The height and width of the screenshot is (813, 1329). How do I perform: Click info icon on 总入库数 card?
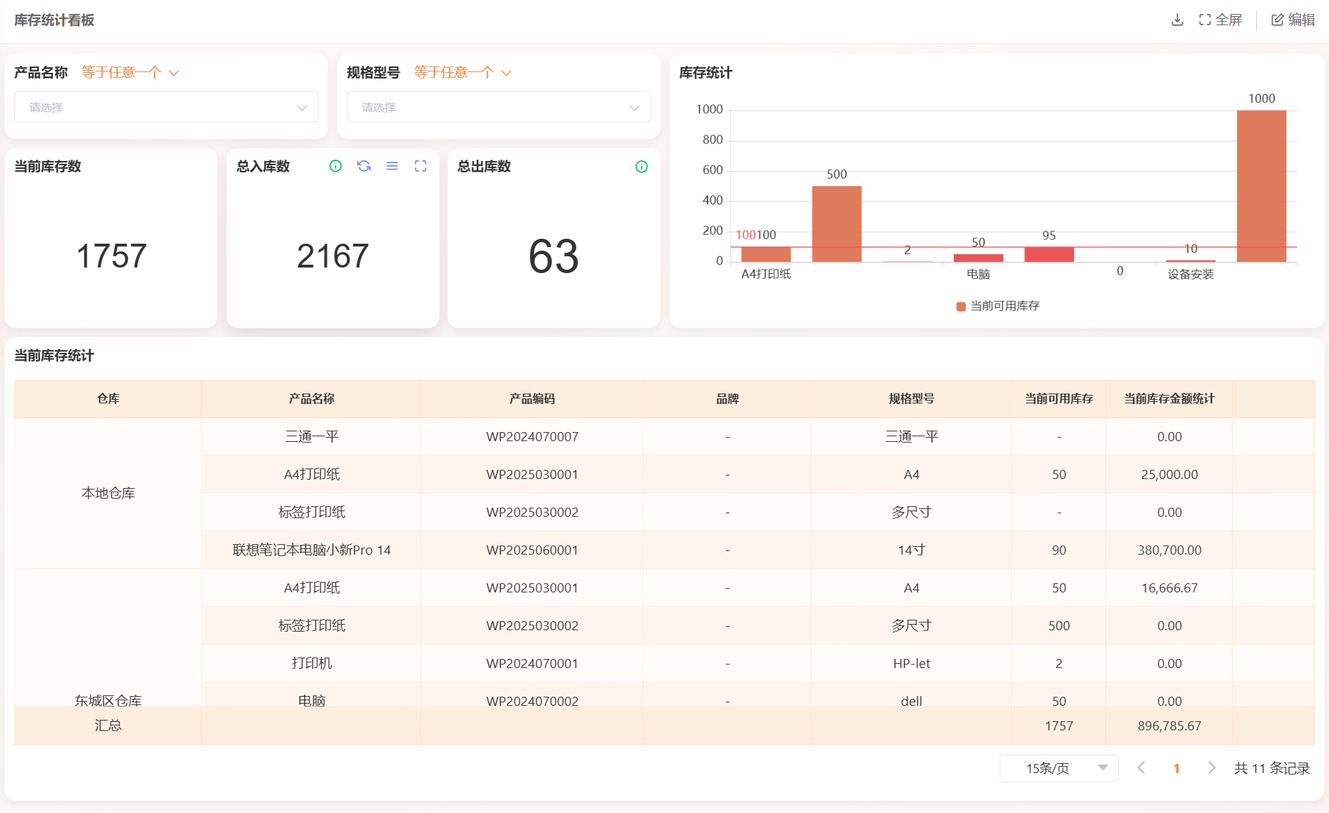tap(336, 166)
